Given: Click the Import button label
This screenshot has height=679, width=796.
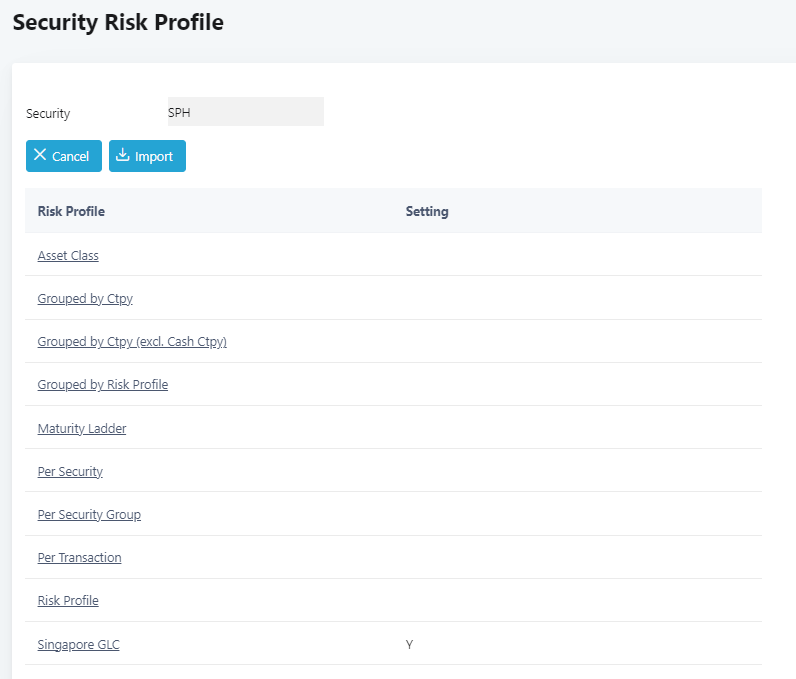Looking at the screenshot, I should coord(154,156).
